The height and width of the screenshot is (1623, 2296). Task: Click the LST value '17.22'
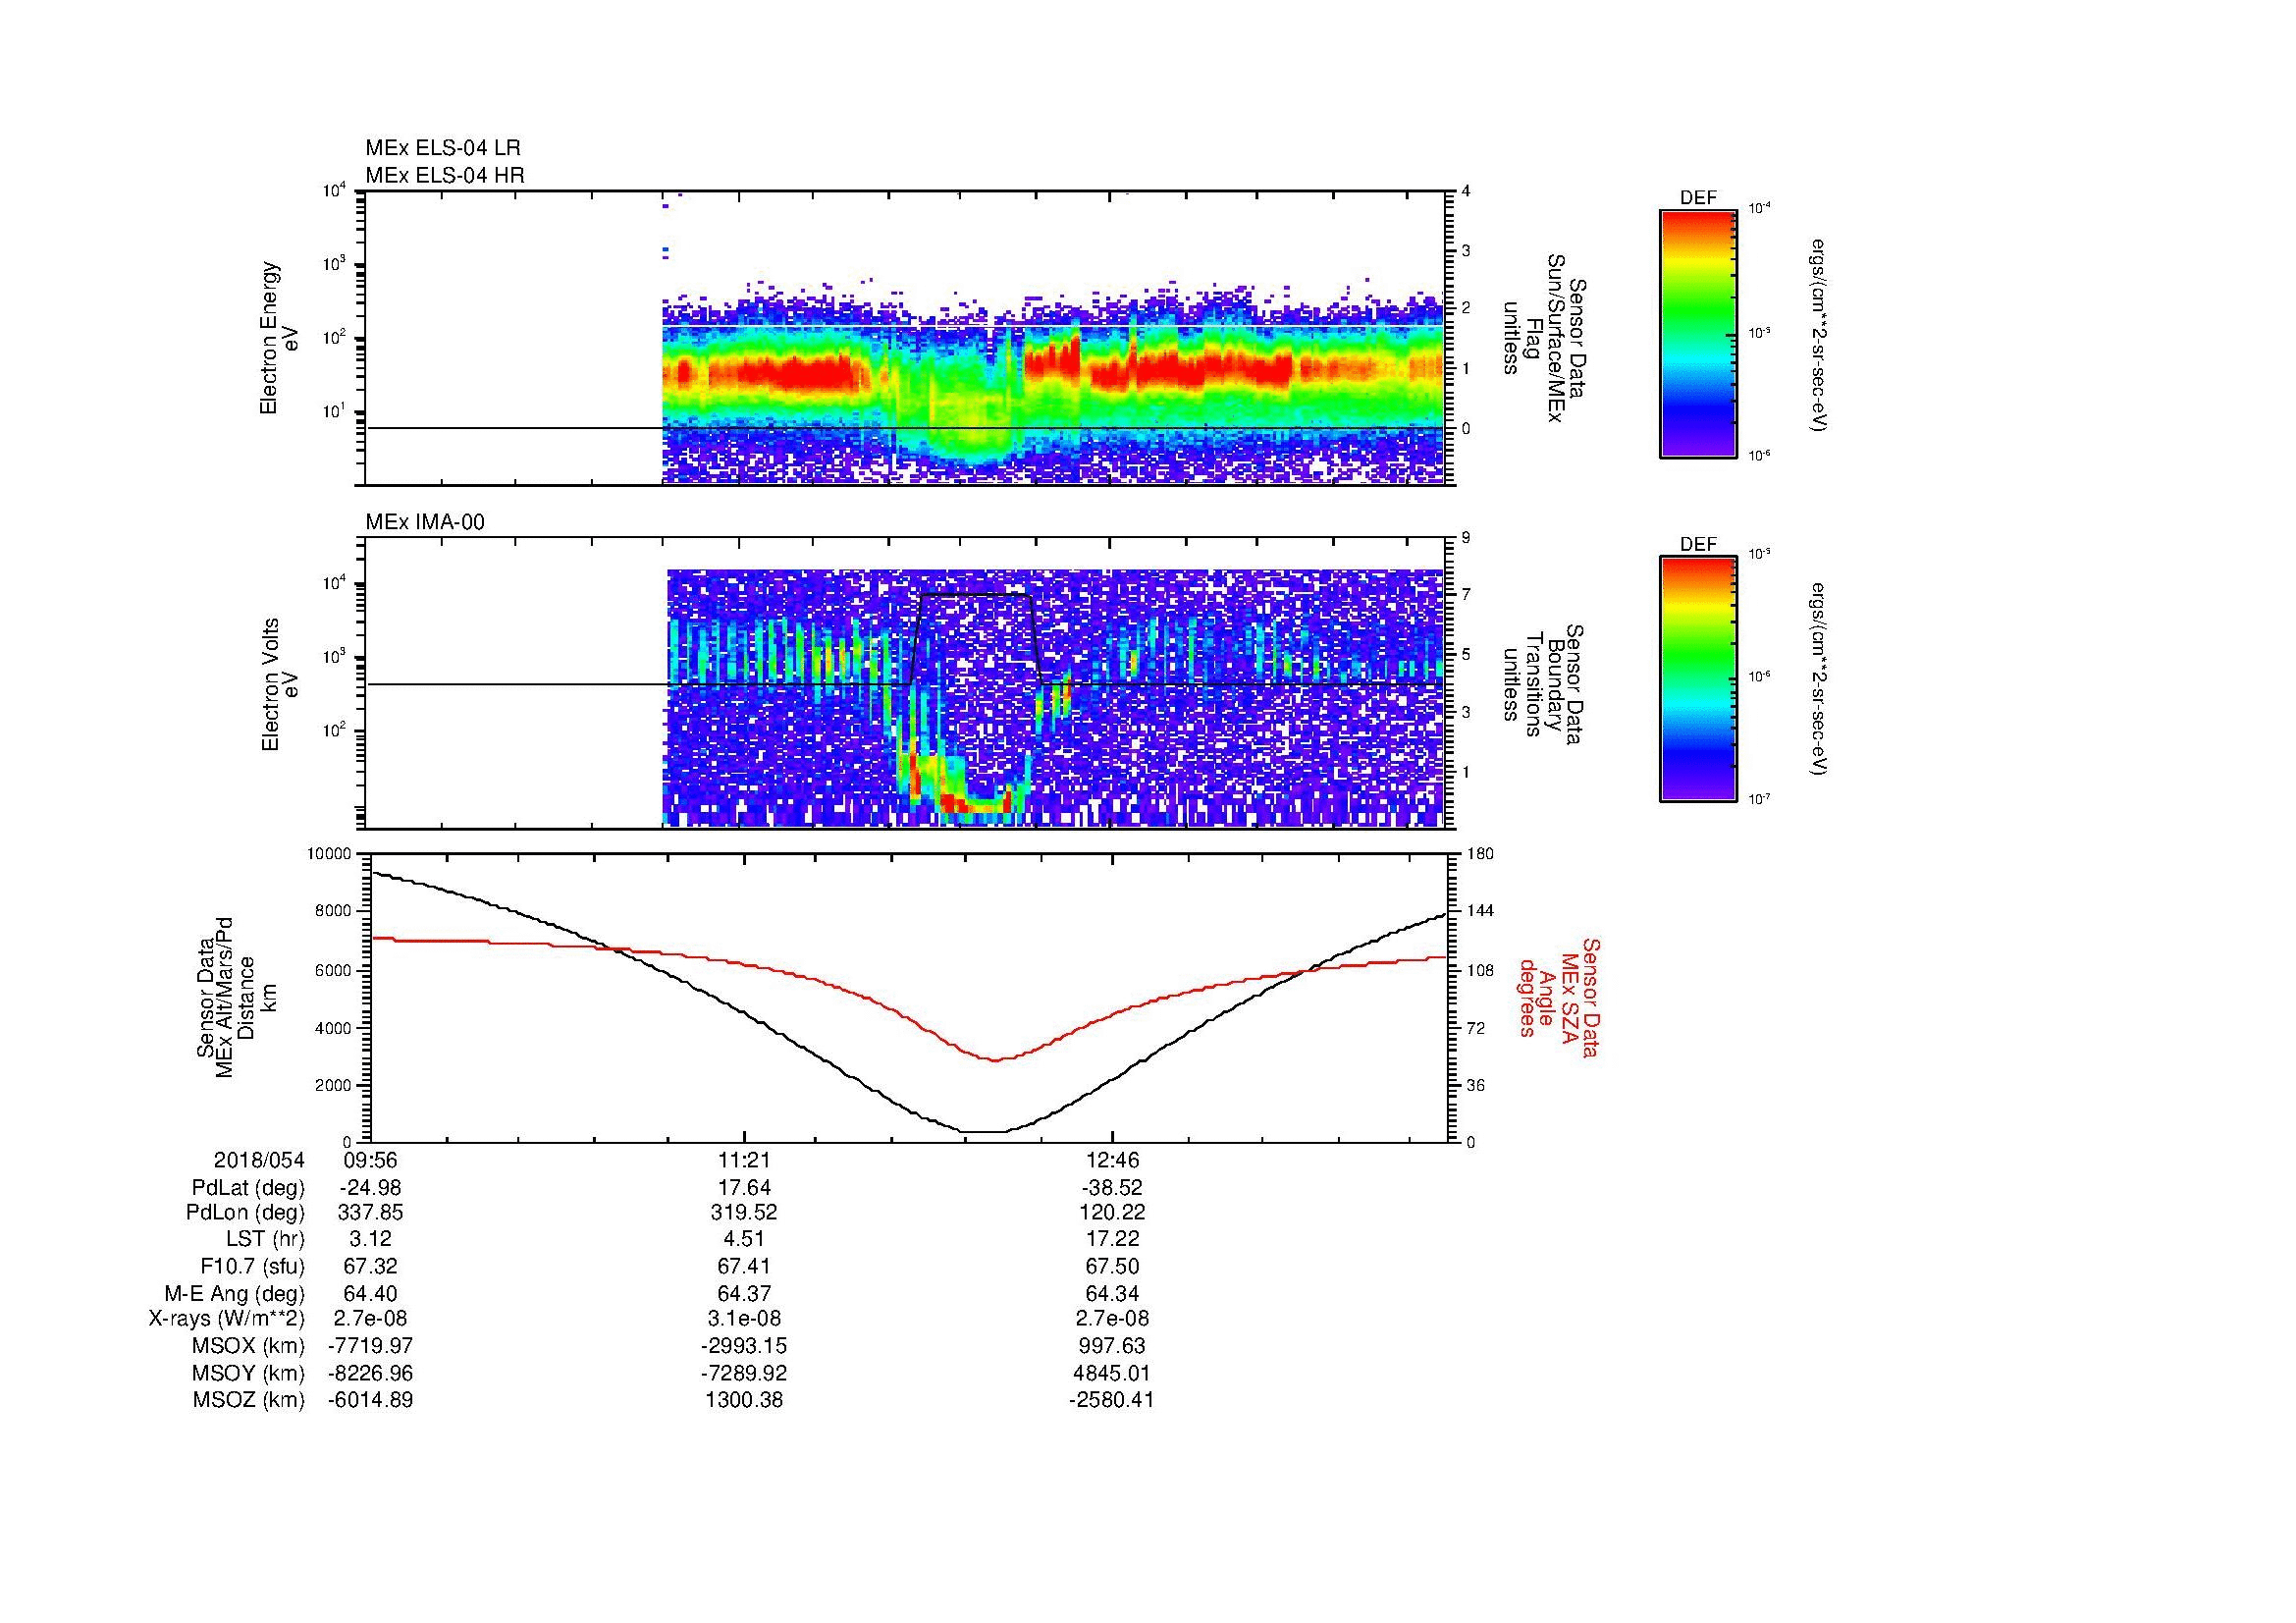(1113, 1240)
